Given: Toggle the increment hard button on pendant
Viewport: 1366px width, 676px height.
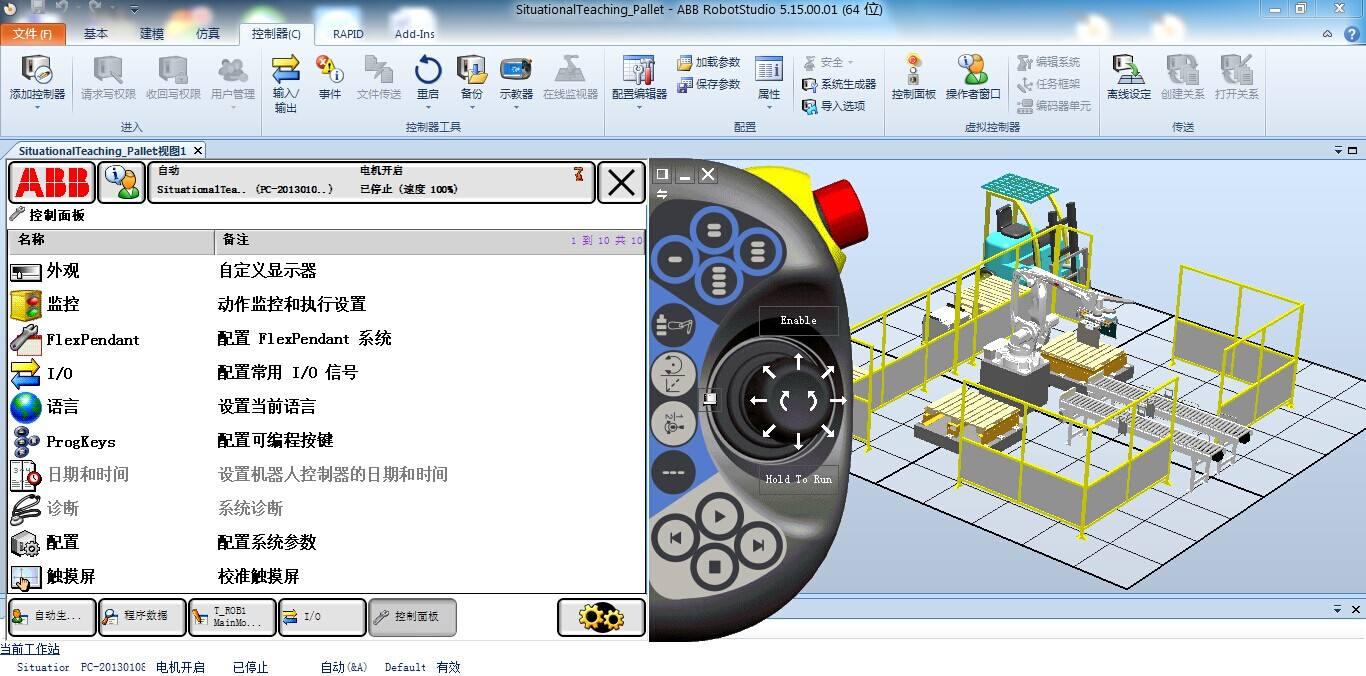Looking at the screenshot, I should (x=673, y=472).
